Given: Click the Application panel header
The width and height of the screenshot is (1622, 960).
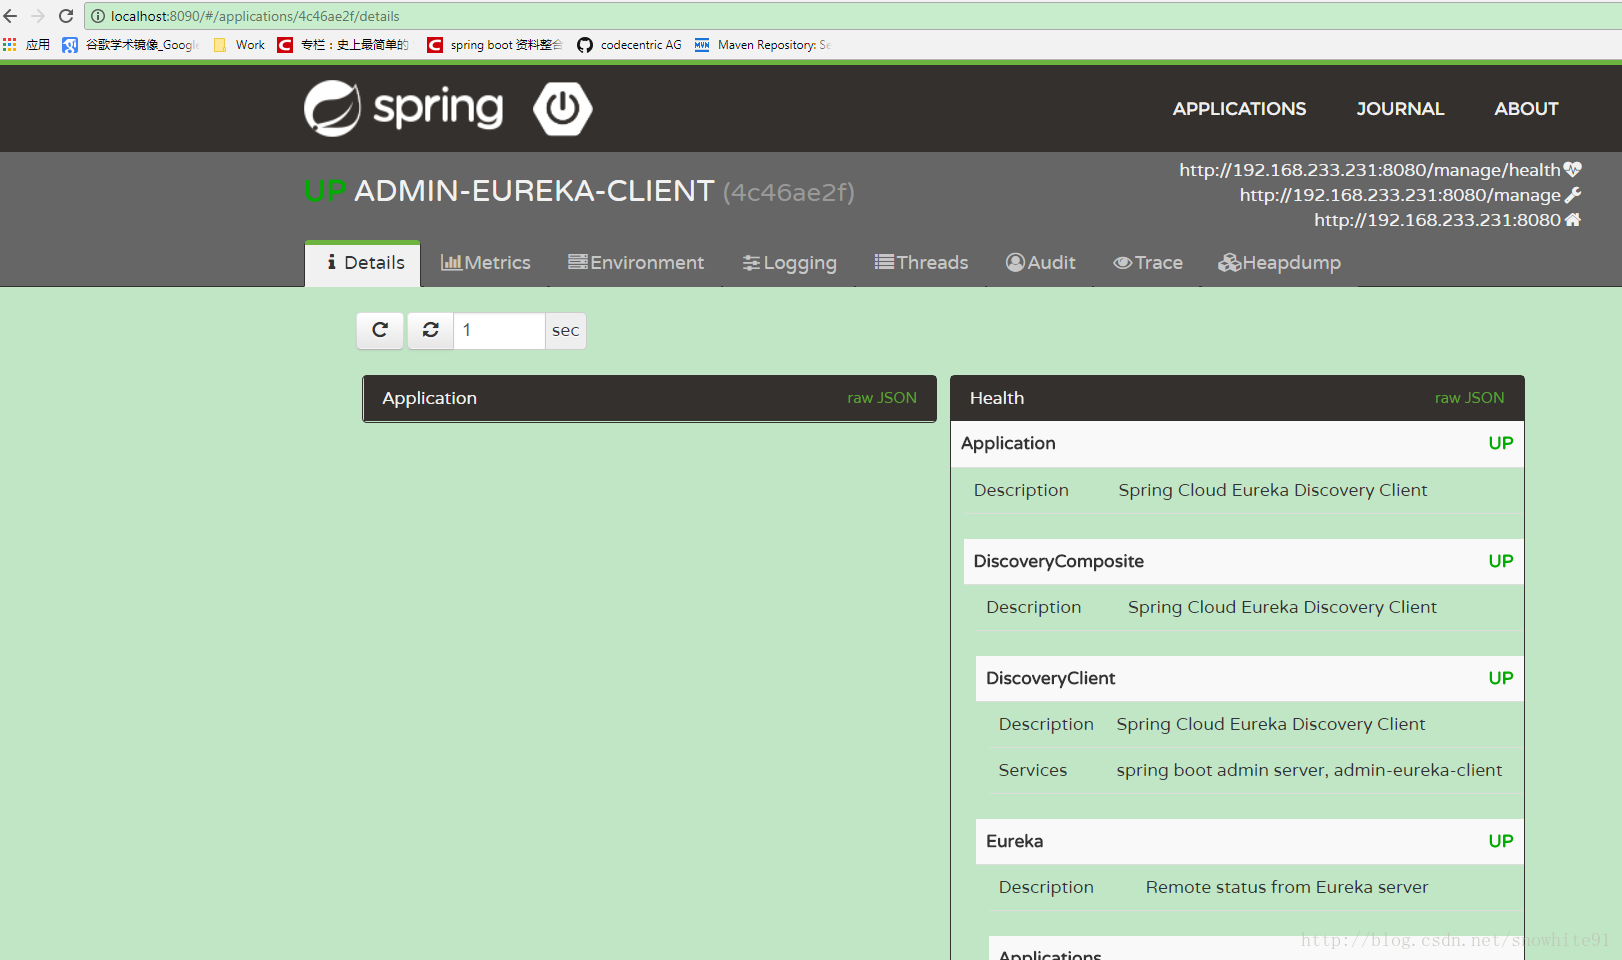Looking at the screenshot, I should pos(650,398).
